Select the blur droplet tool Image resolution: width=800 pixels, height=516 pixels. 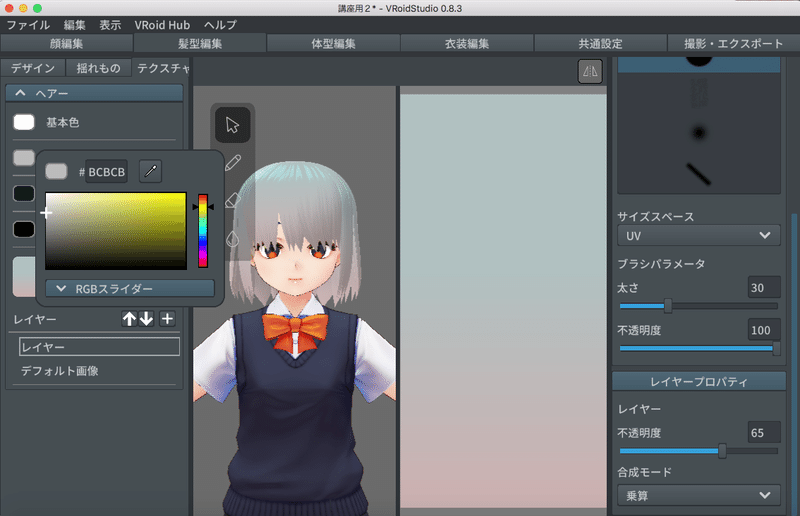(233, 238)
